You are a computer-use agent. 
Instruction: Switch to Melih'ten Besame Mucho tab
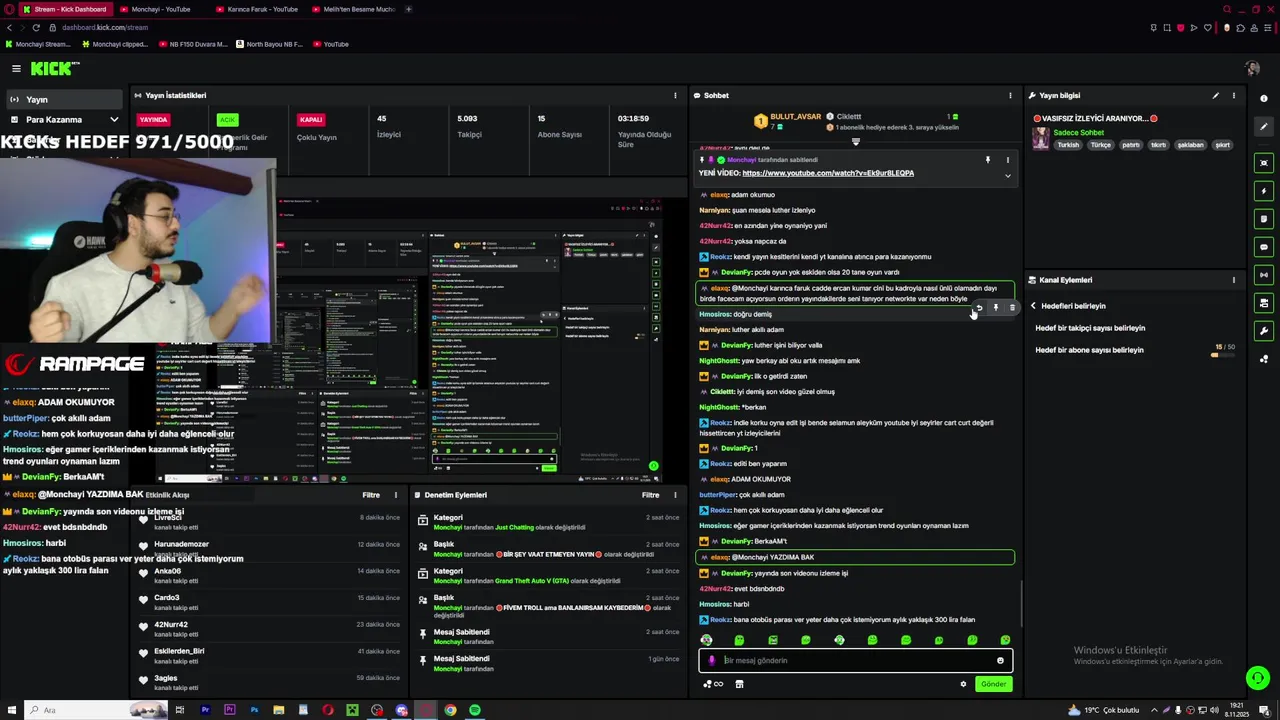tap(353, 9)
